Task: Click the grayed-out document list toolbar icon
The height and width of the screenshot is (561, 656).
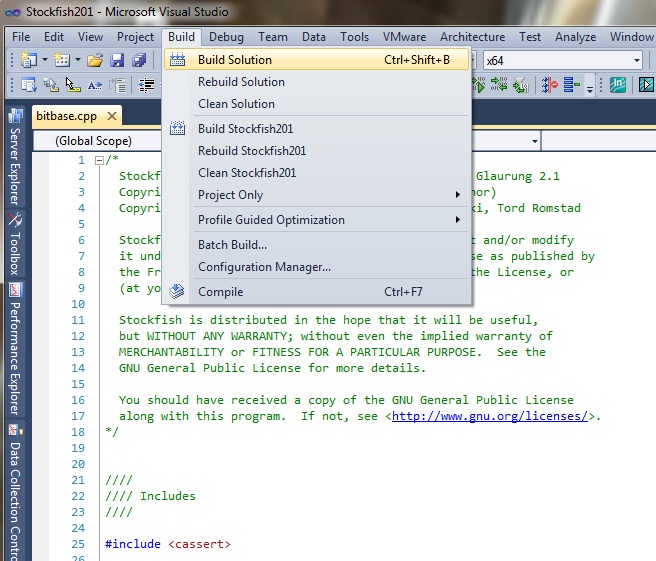Action: (118, 85)
